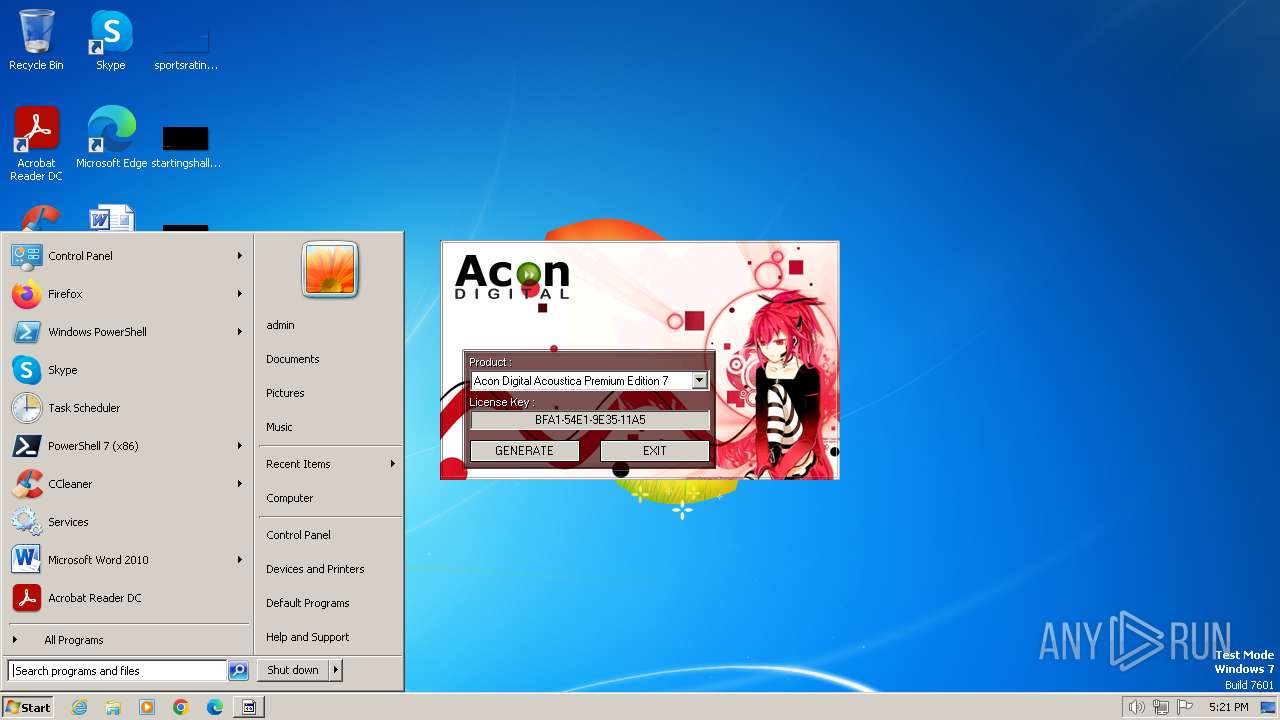Viewport: 1280px width, 720px height.
Task: Open Services from the Start menu
Action: point(127,522)
